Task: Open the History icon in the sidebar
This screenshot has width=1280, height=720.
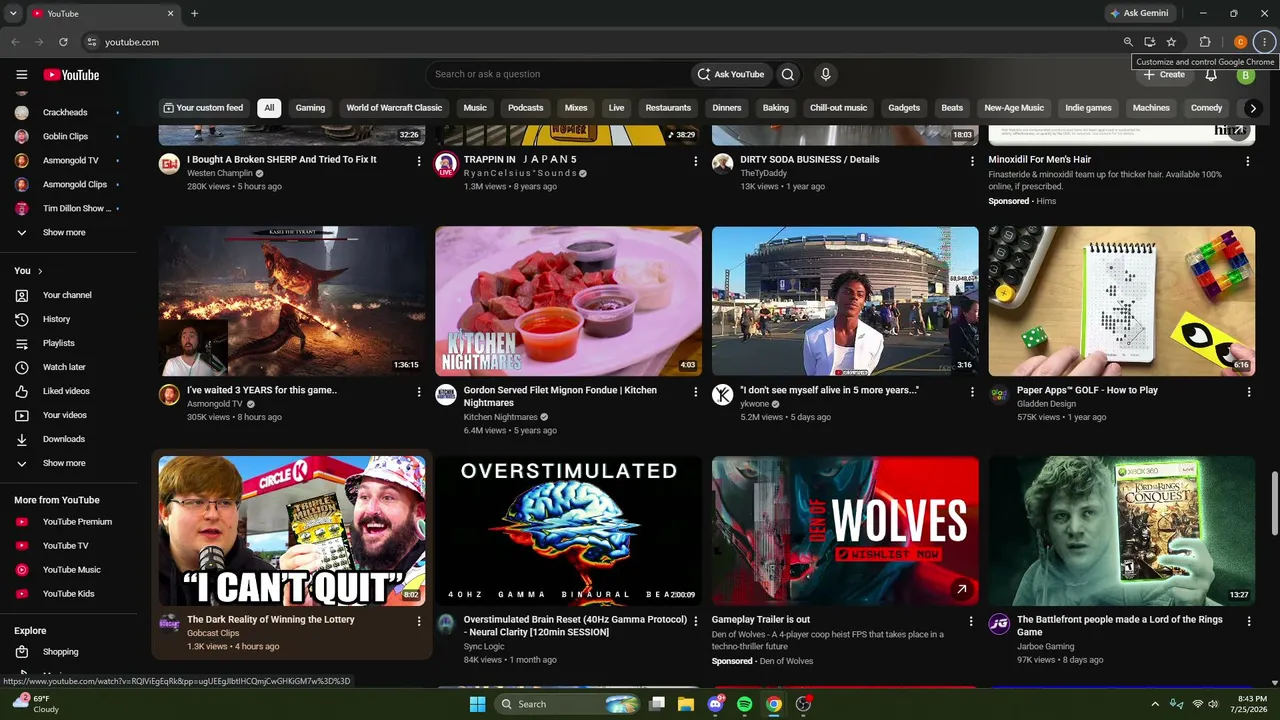Action: (x=21, y=319)
